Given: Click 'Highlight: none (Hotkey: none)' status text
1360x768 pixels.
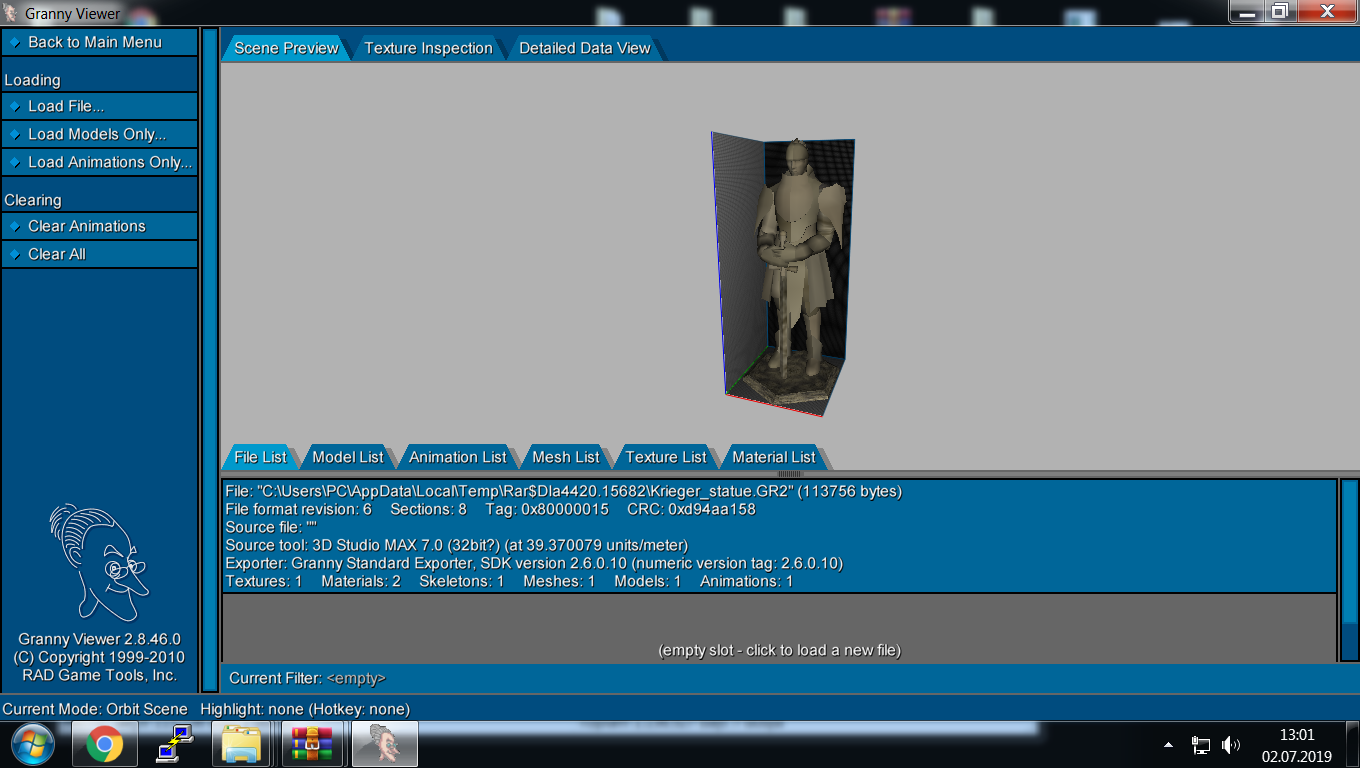Looking at the screenshot, I should tap(305, 709).
